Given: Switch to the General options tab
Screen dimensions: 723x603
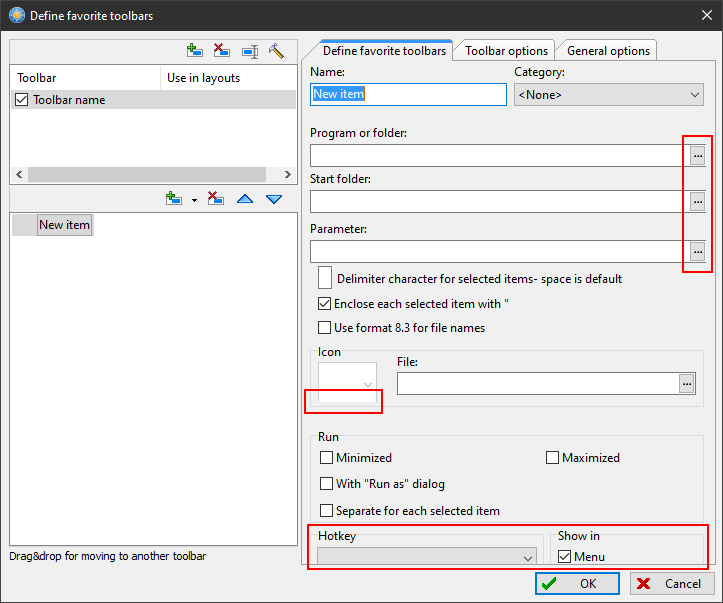Looking at the screenshot, I should (x=608, y=51).
